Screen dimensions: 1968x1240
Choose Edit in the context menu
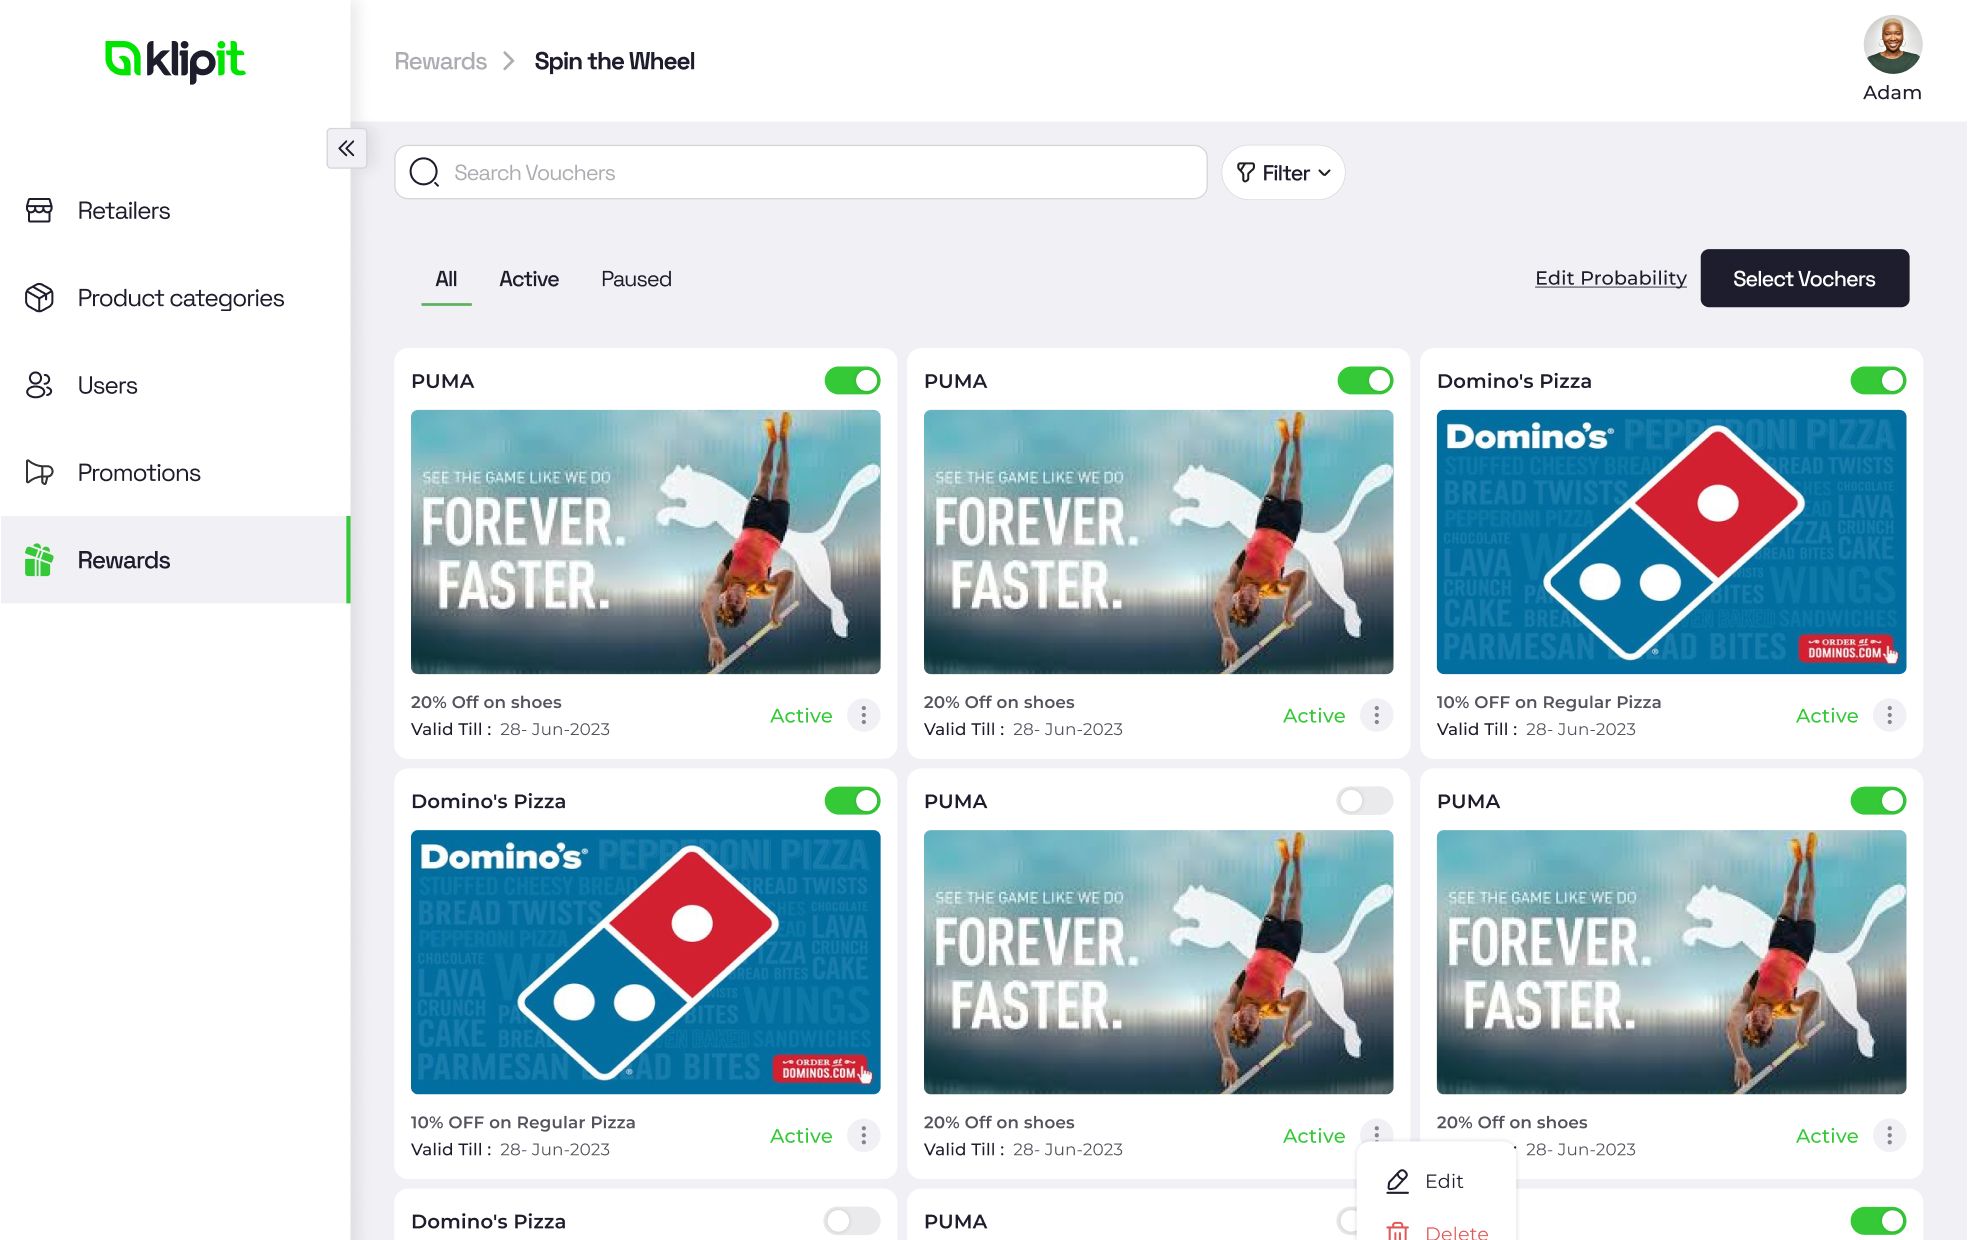1436,1181
